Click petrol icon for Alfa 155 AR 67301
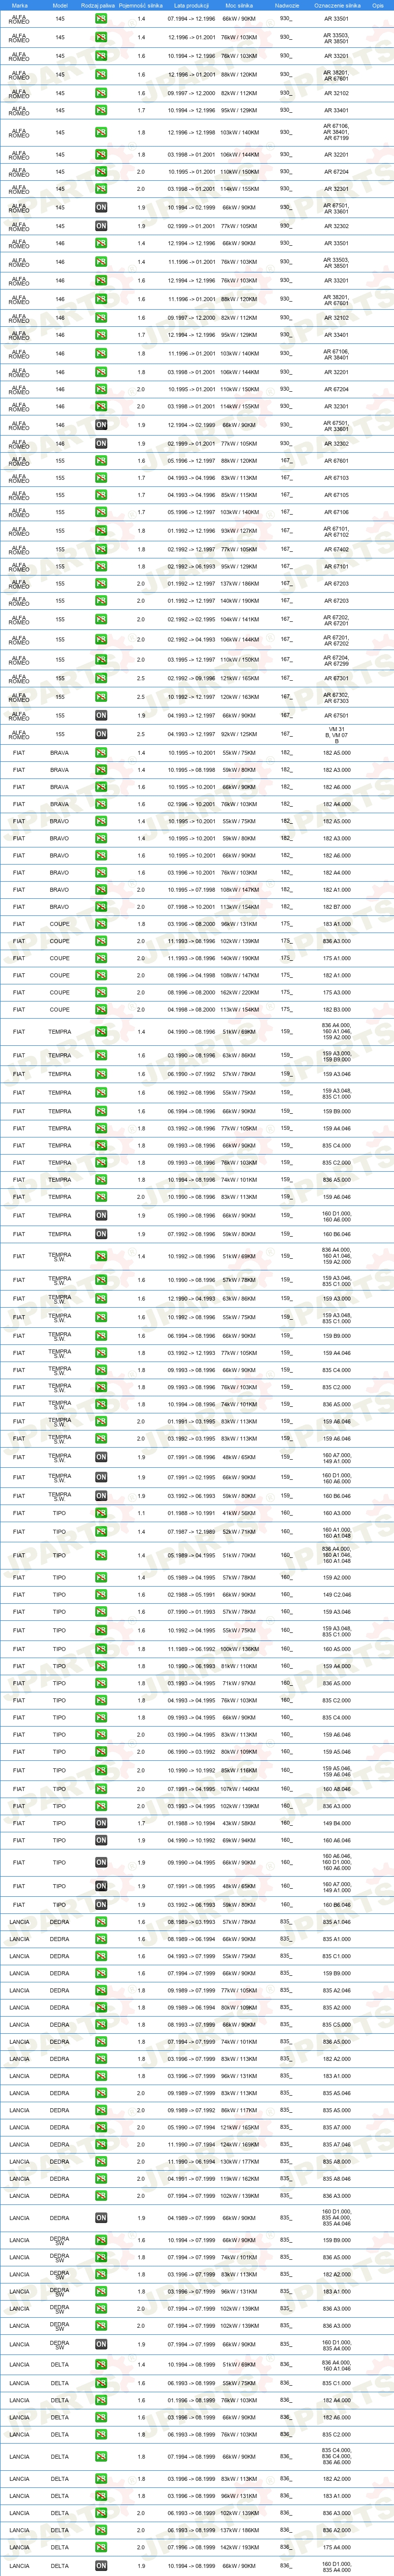Viewport: 394px width, 2576px height. click(x=101, y=678)
